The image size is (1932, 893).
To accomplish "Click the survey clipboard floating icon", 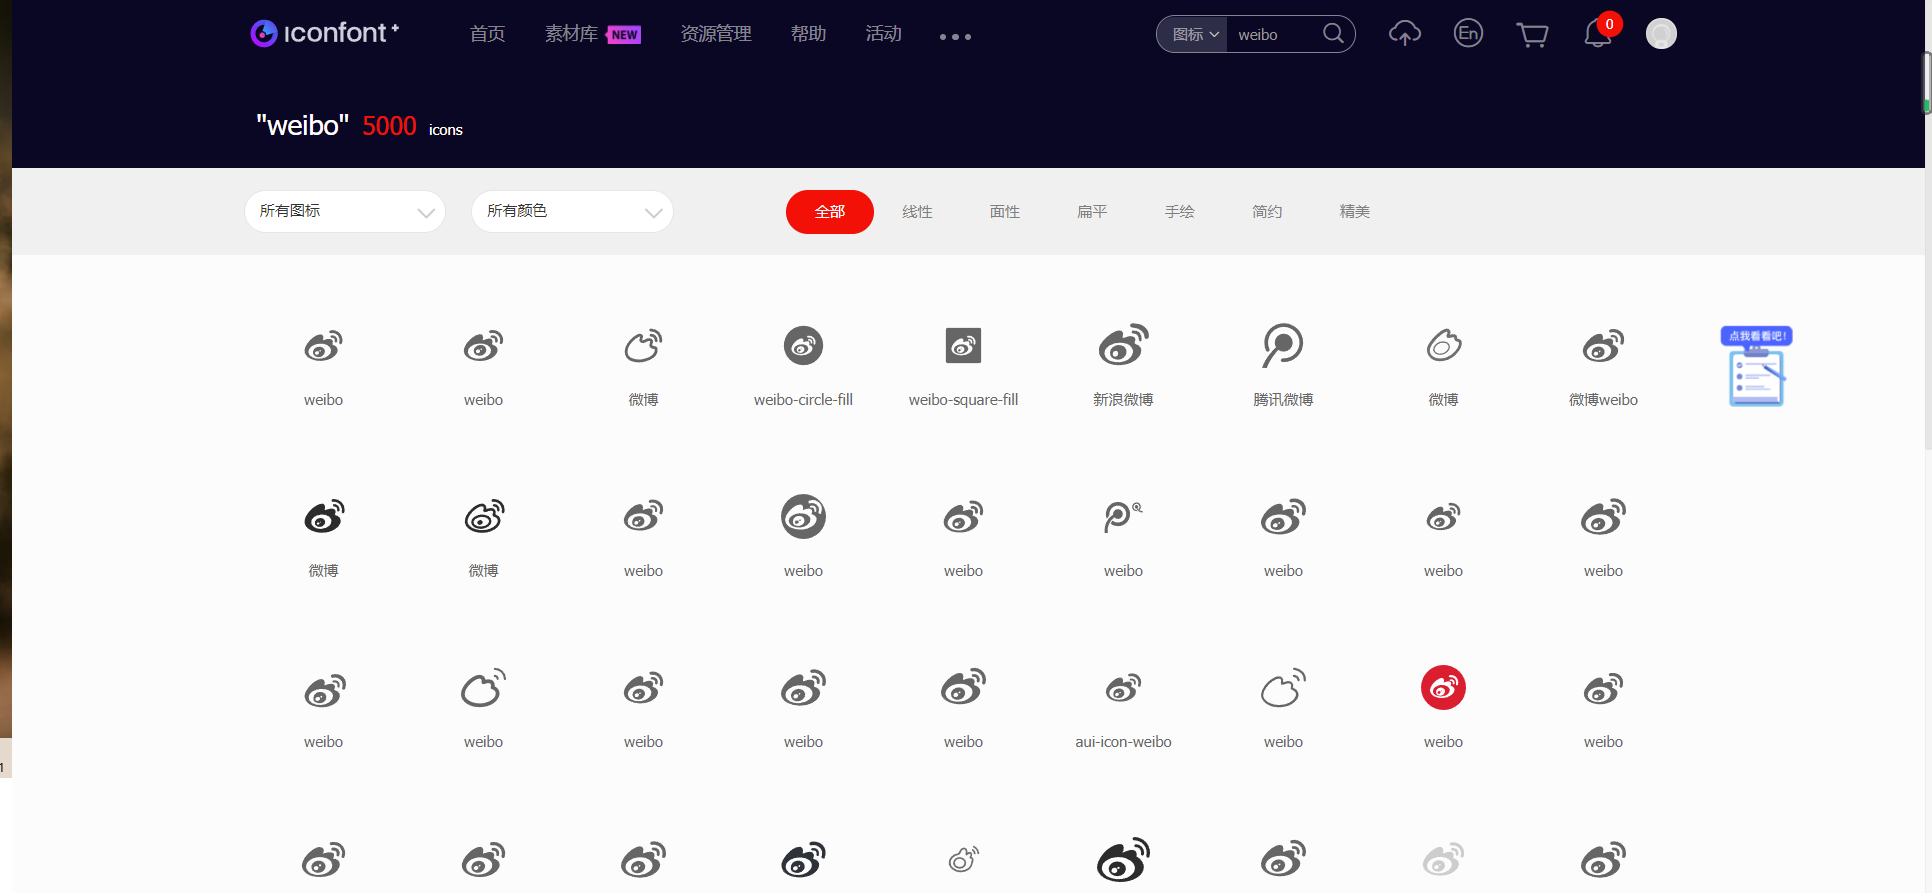I will [x=1756, y=366].
